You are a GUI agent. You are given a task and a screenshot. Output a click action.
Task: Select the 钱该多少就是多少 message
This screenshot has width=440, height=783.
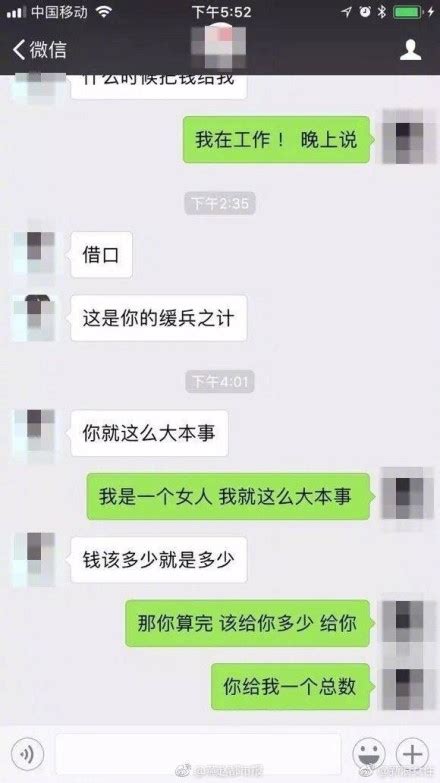click(159, 560)
